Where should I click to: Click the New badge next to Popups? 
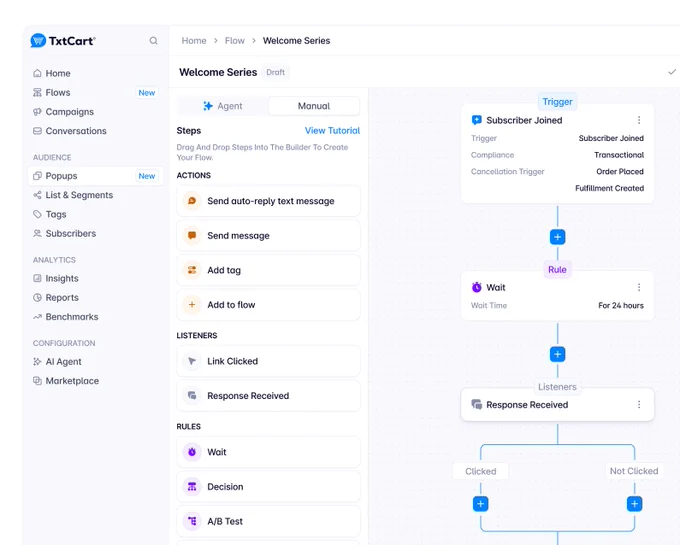(x=147, y=176)
